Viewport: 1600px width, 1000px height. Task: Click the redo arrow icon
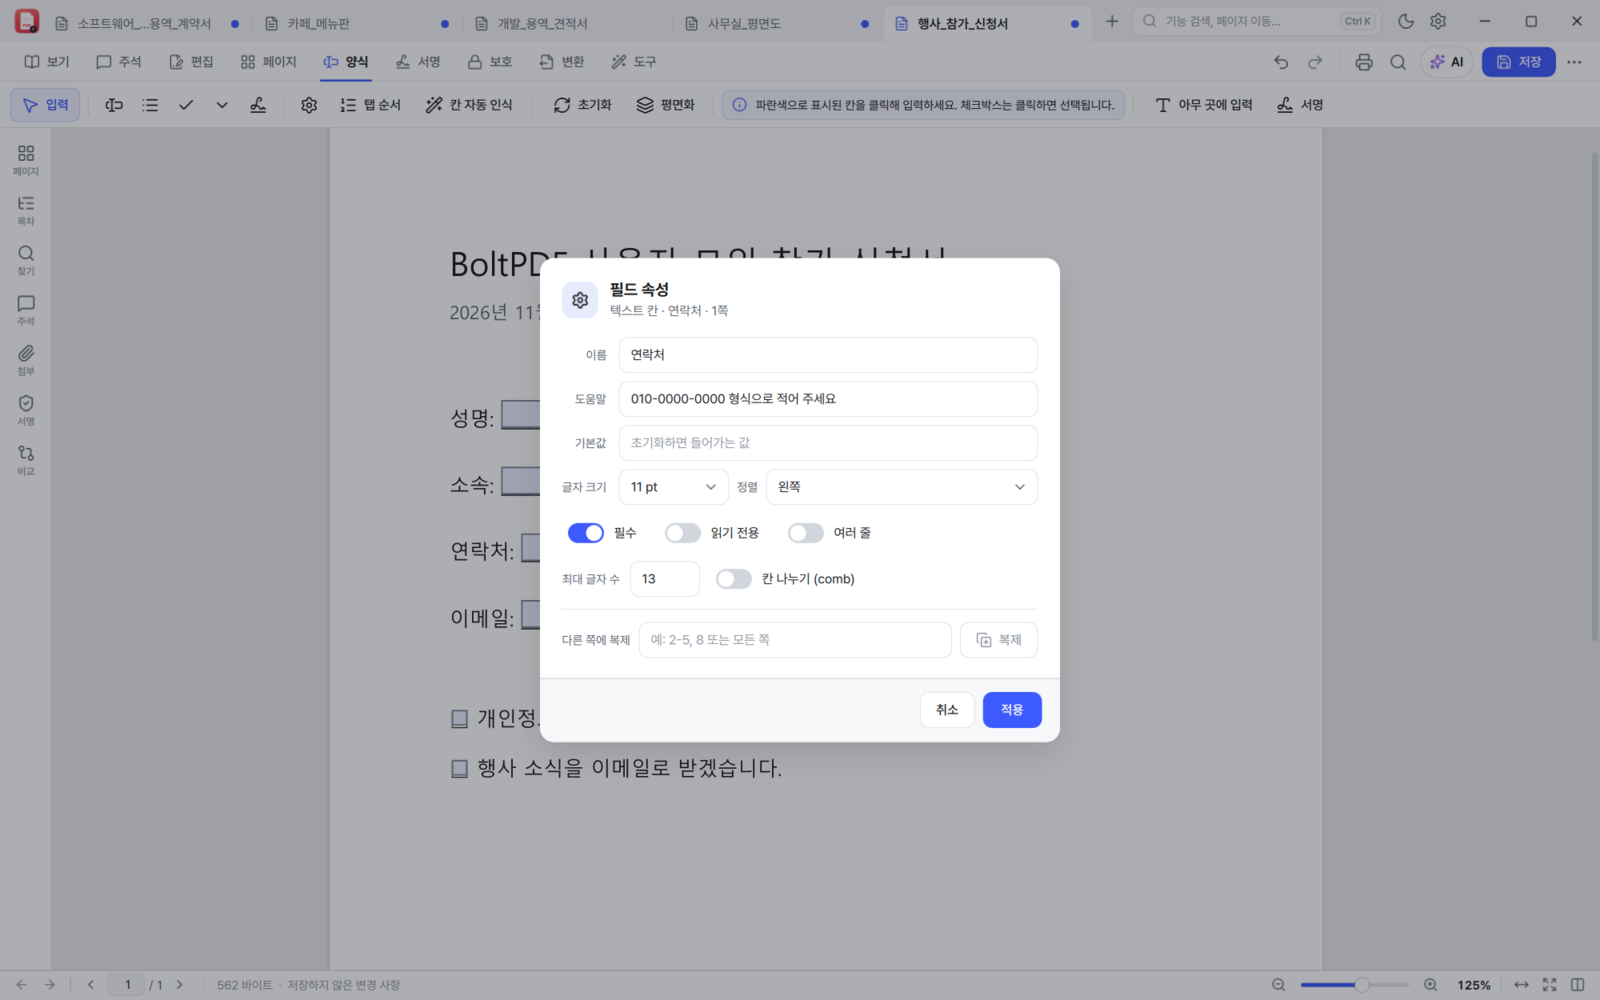pyautogui.click(x=1315, y=62)
